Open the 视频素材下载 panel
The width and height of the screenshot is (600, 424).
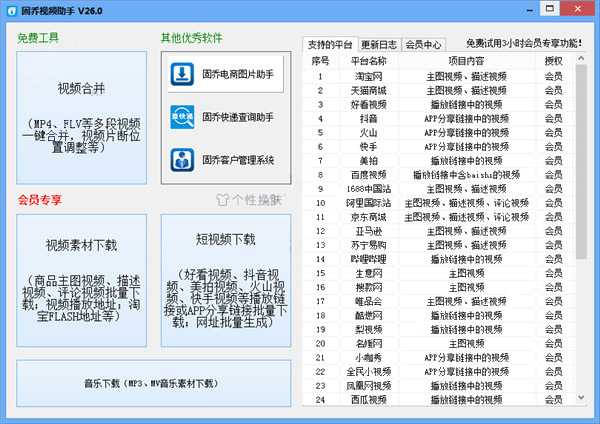coord(82,280)
